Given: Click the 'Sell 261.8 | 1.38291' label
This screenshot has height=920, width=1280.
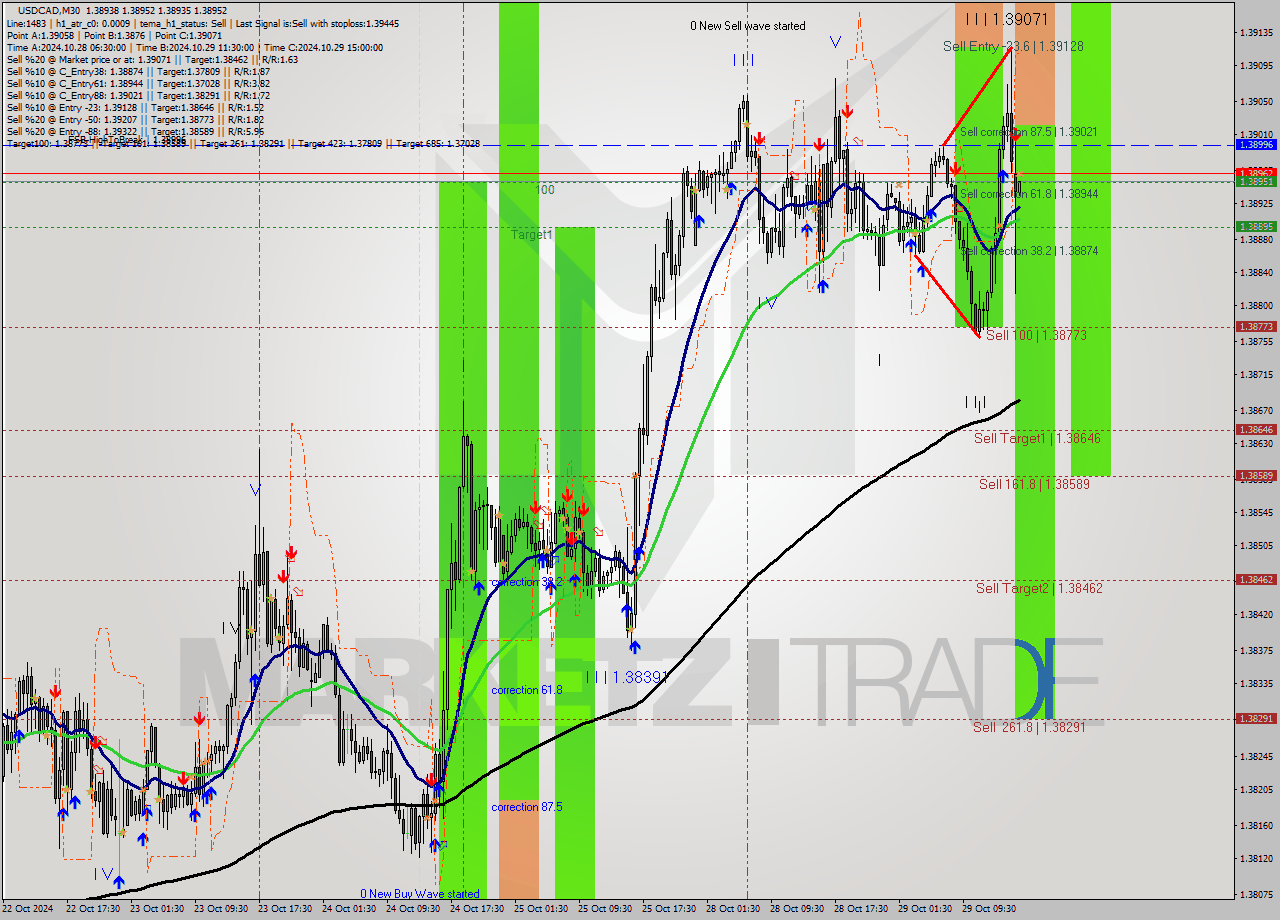Looking at the screenshot, I should [1029, 727].
